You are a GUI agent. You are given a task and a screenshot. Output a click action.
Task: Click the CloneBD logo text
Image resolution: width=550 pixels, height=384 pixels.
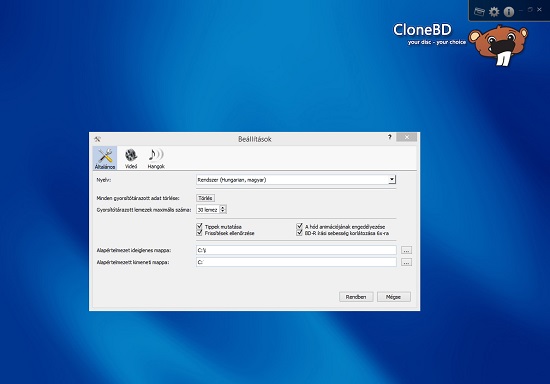tap(422, 29)
